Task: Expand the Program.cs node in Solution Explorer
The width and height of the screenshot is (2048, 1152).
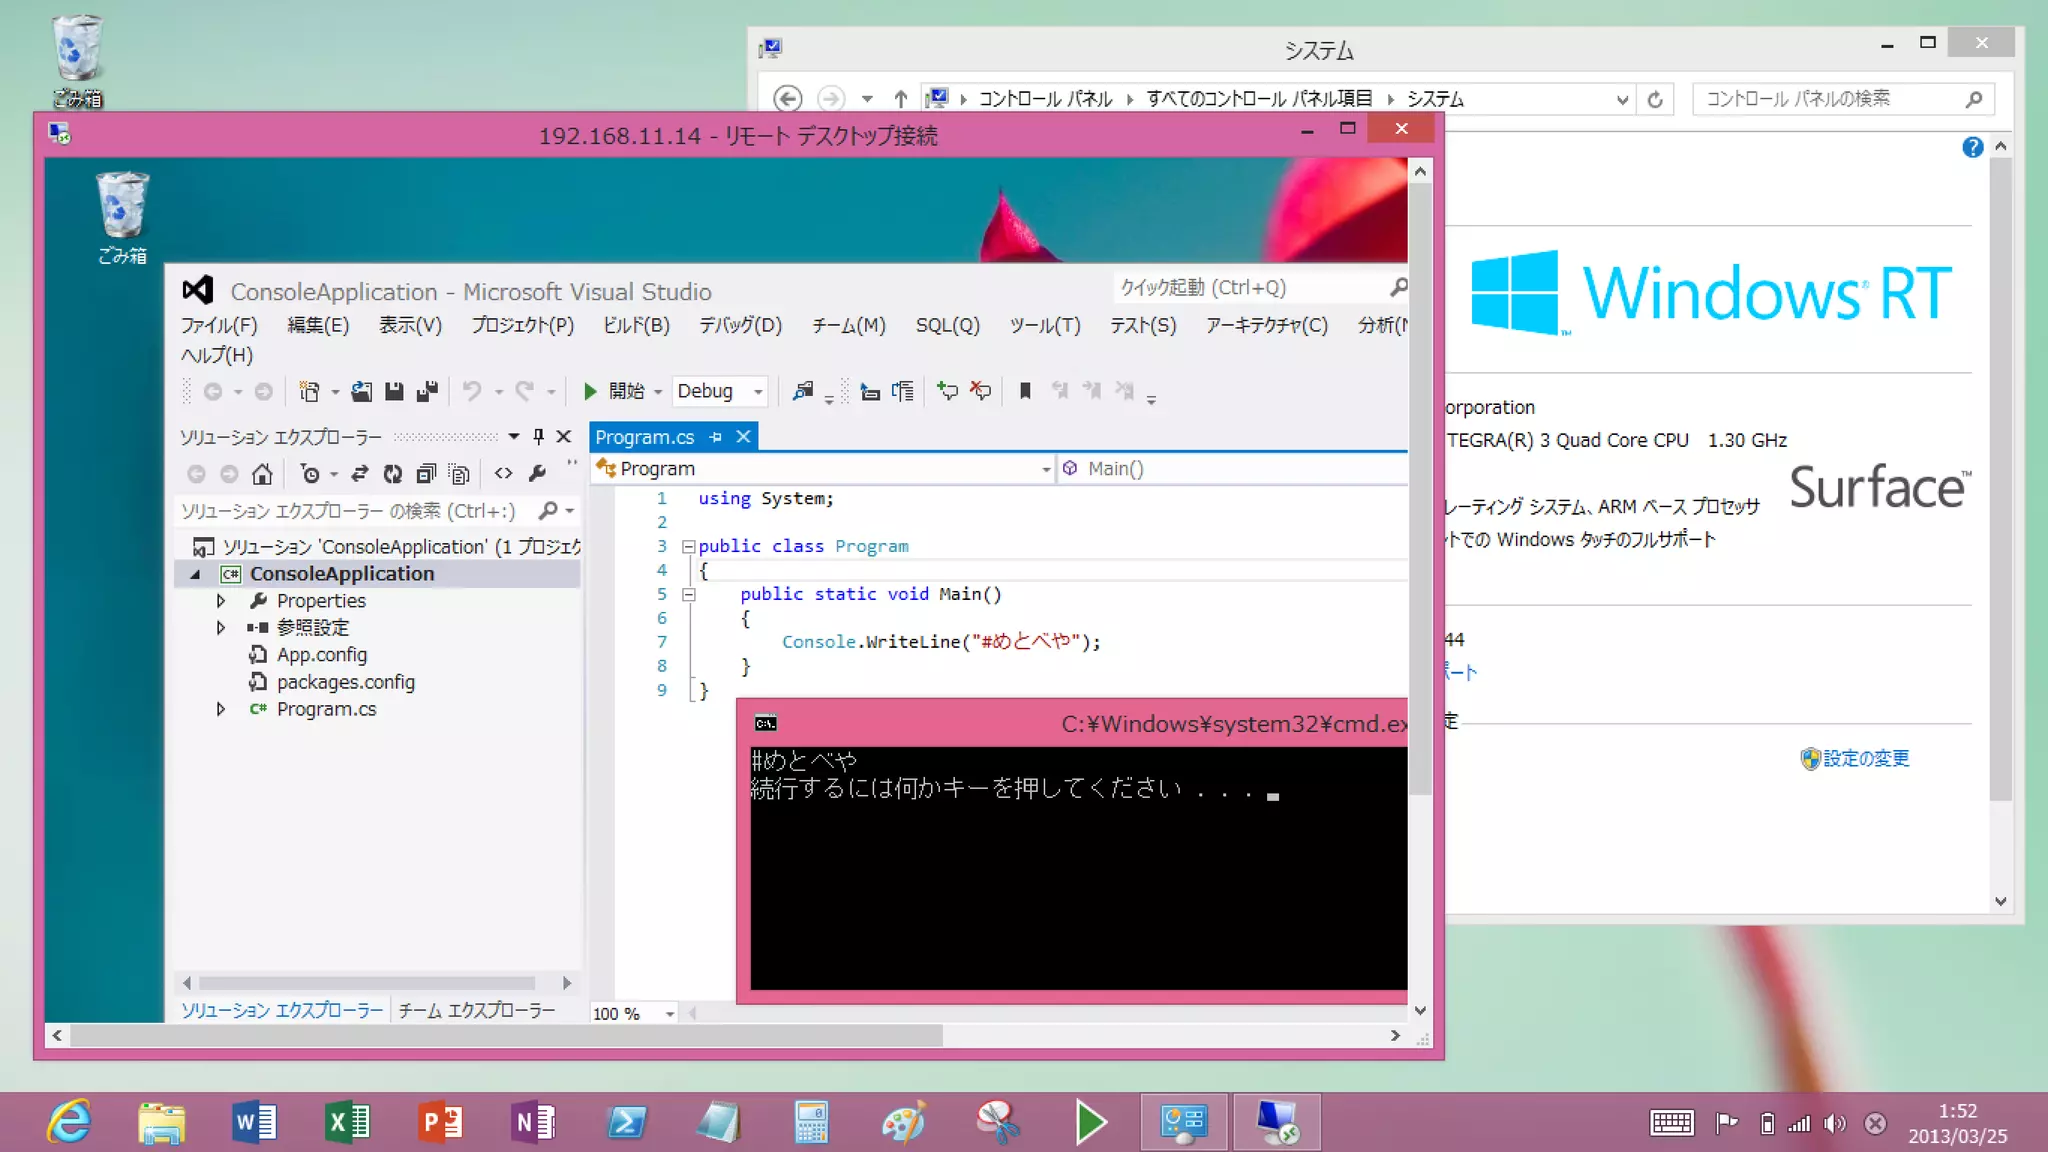Action: (x=221, y=709)
